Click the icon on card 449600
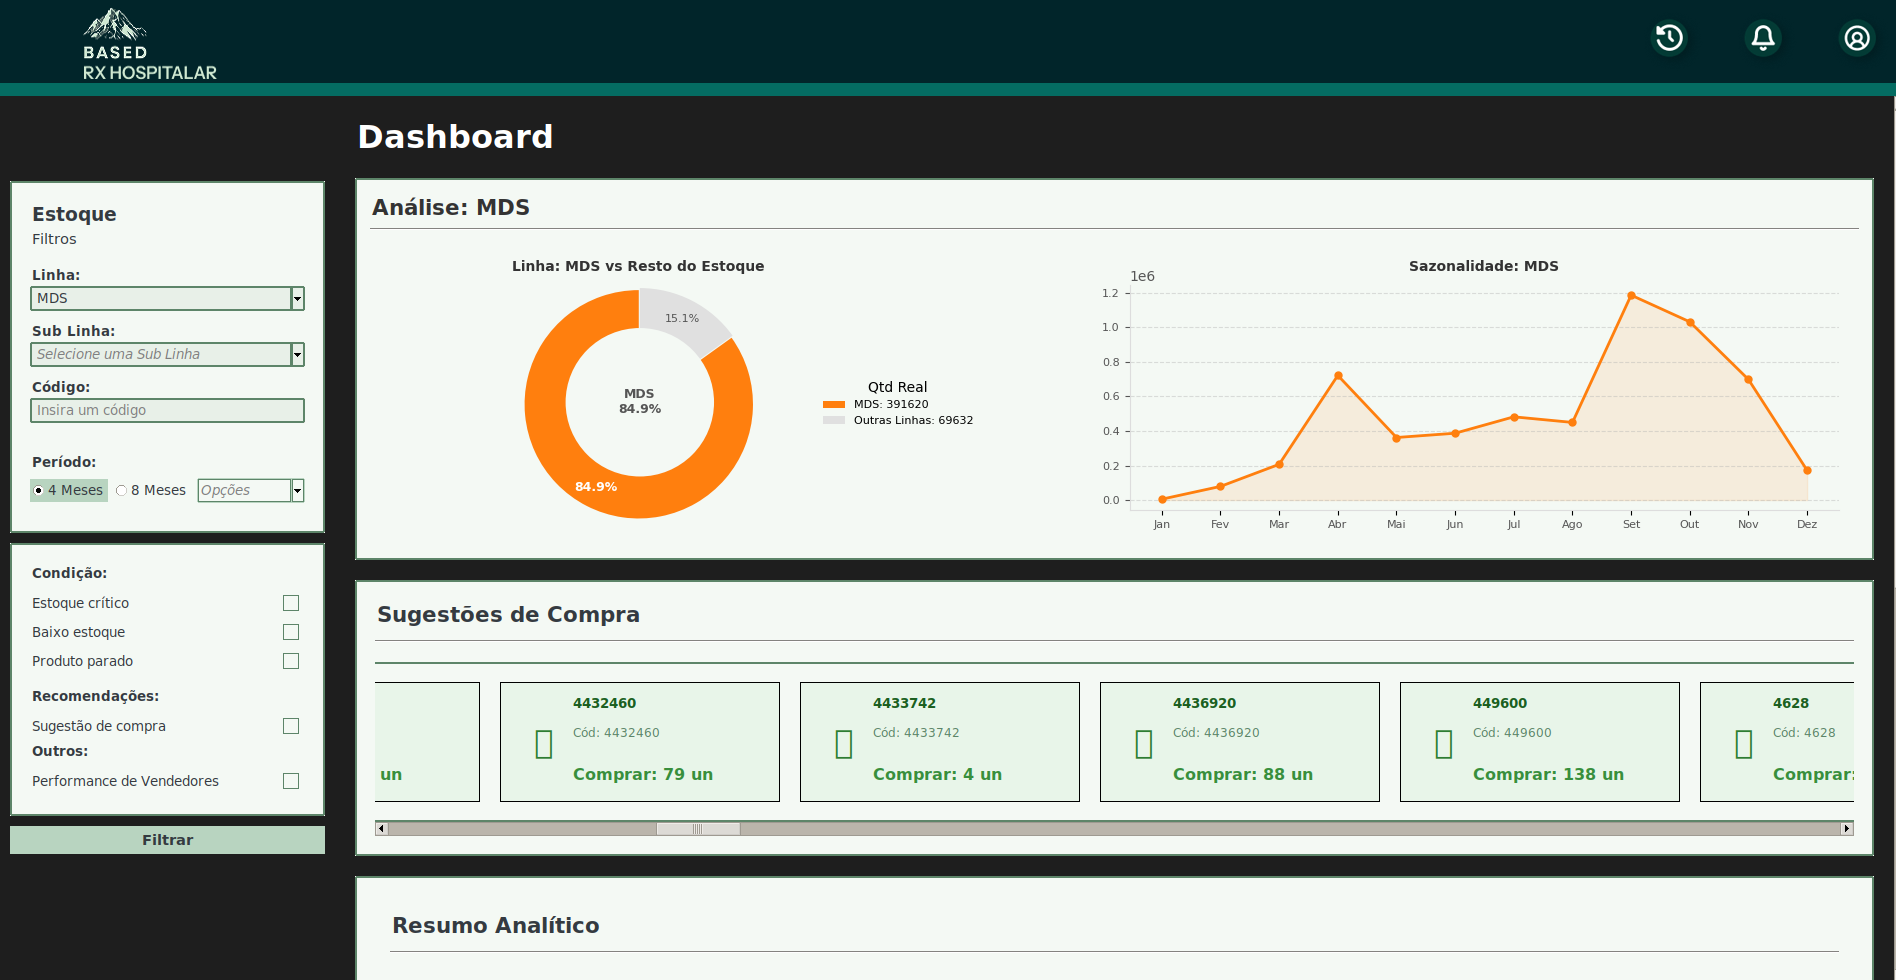Viewport: 1896px width, 980px height. pyautogui.click(x=1444, y=744)
